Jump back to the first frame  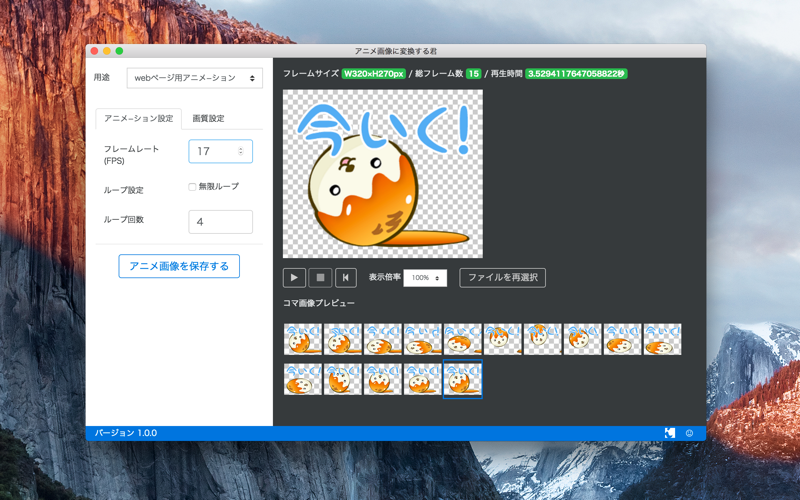[x=346, y=278]
